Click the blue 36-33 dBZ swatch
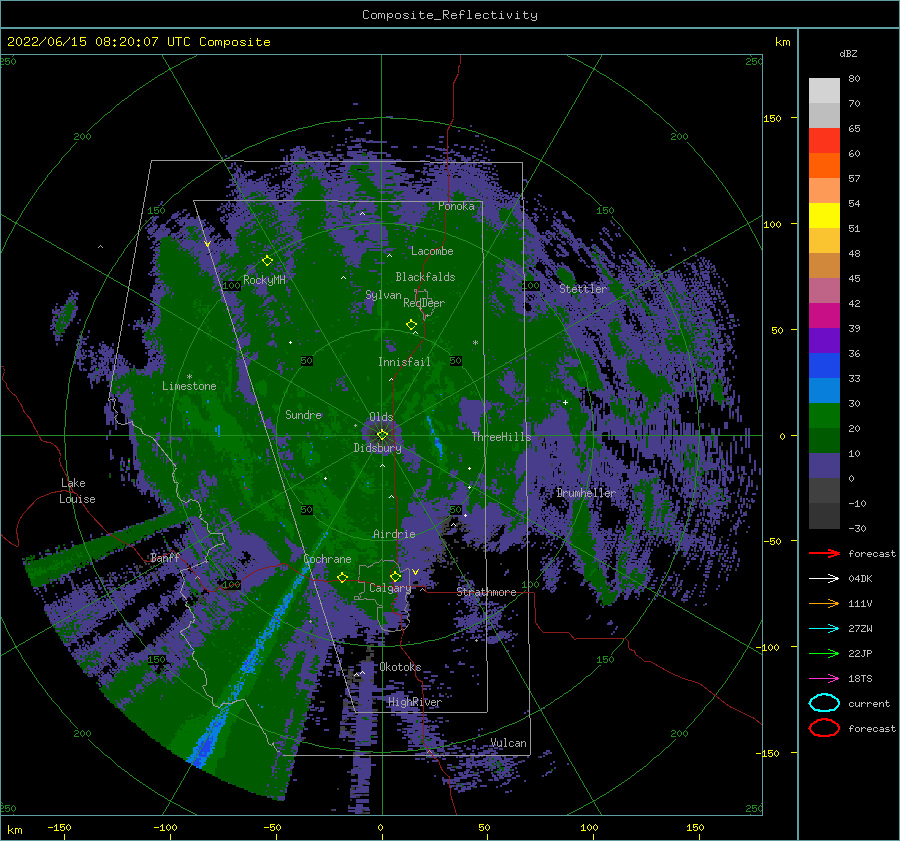900x841 pixels. [824, 366]
